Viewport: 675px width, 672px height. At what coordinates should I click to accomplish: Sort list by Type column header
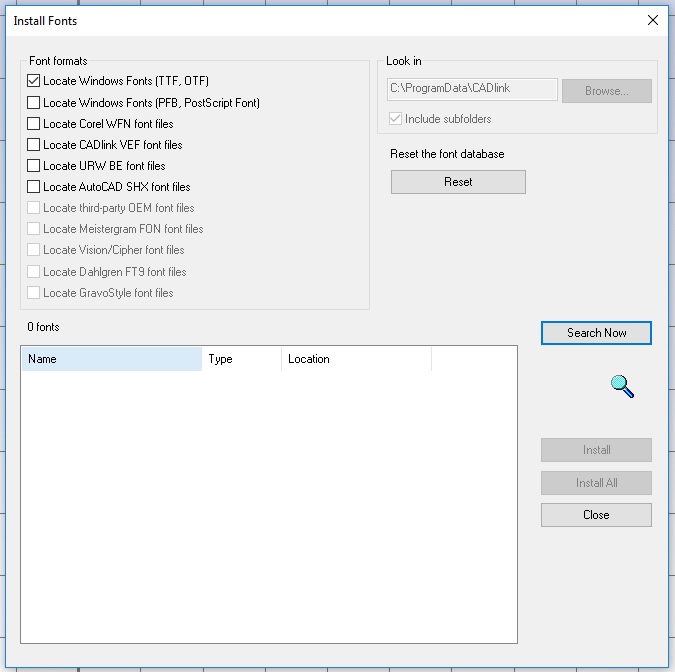(x=242, y=359)
